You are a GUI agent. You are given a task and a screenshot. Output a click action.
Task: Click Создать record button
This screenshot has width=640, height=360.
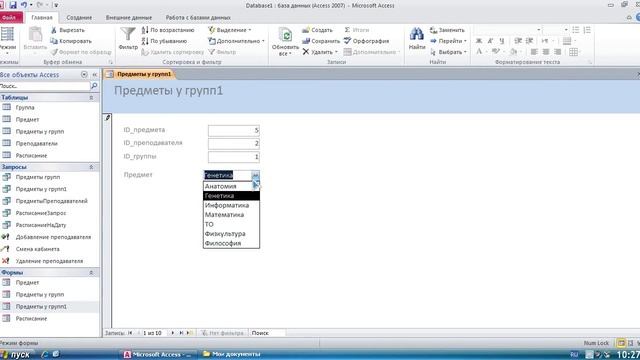[x=318, y=30]
